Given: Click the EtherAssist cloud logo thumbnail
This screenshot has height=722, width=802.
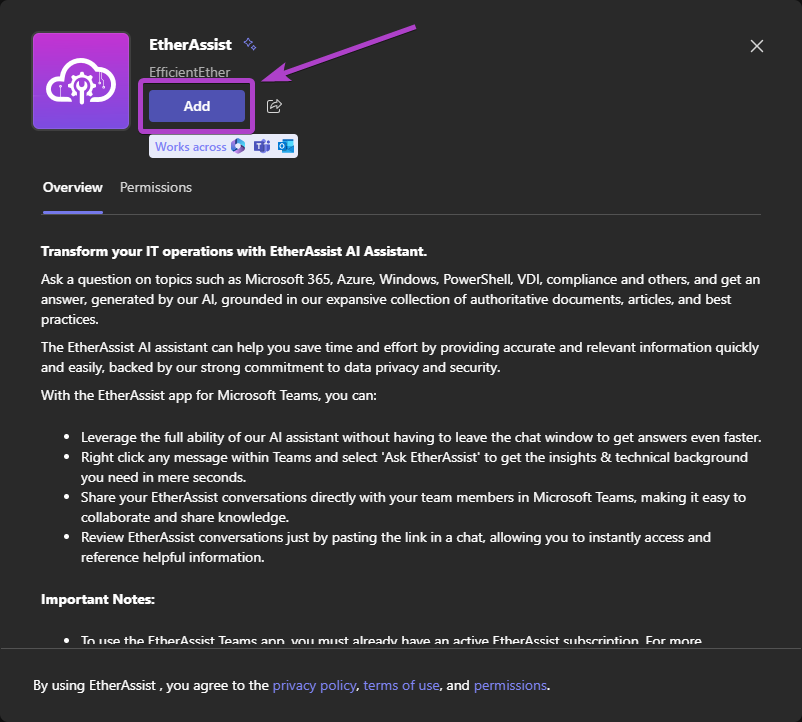Looking at the screenshot, I should coord(81,81).
